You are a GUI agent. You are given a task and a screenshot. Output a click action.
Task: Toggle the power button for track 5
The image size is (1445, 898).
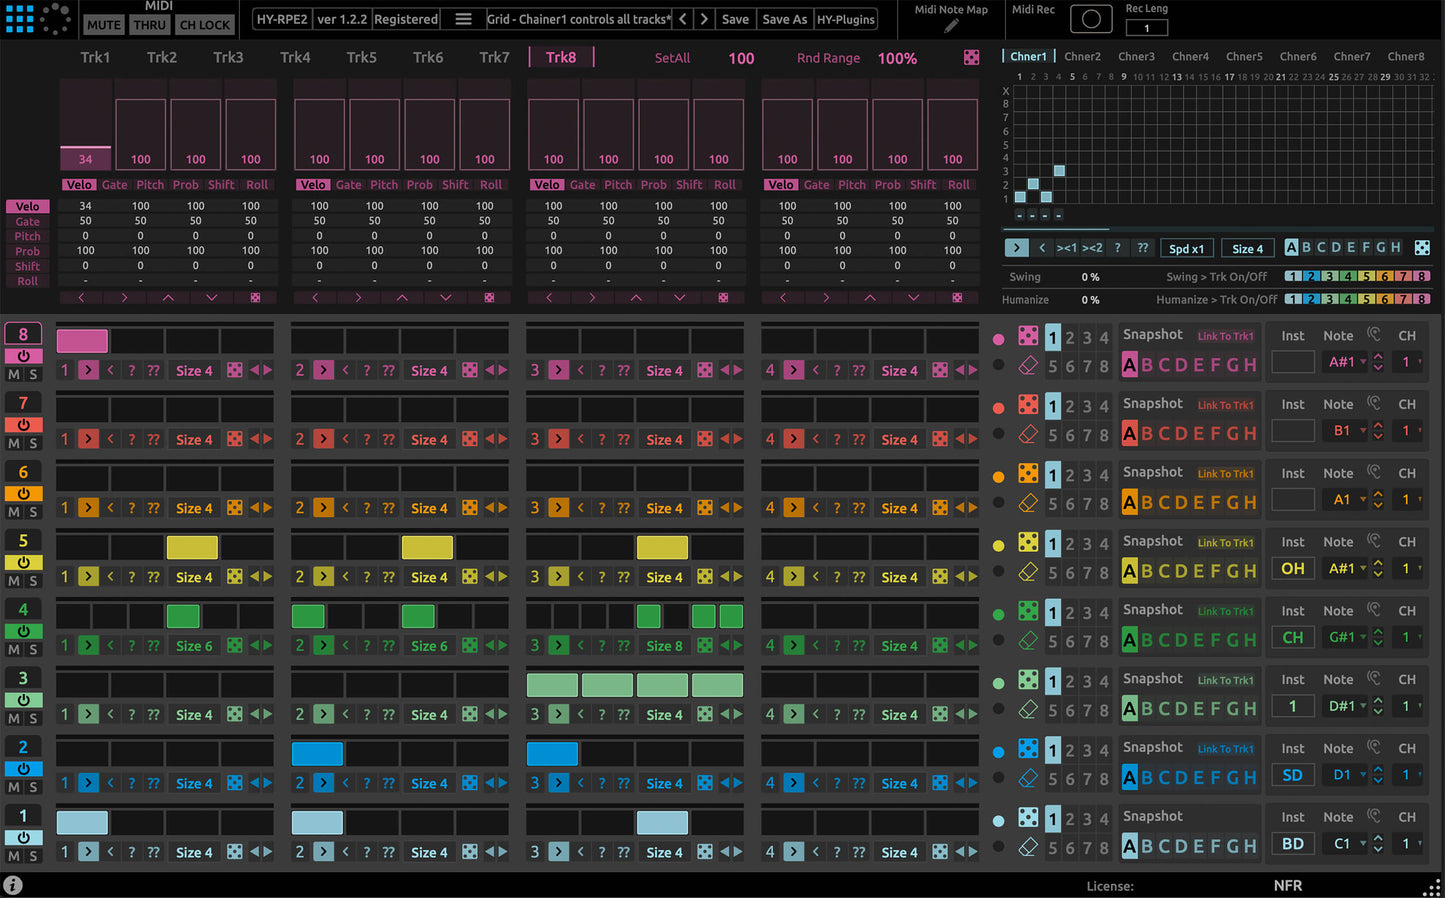point(24,562)
